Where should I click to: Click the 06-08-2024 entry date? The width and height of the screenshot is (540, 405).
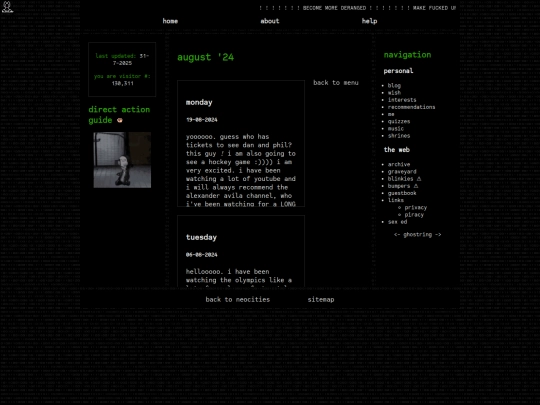coord(201,255)
